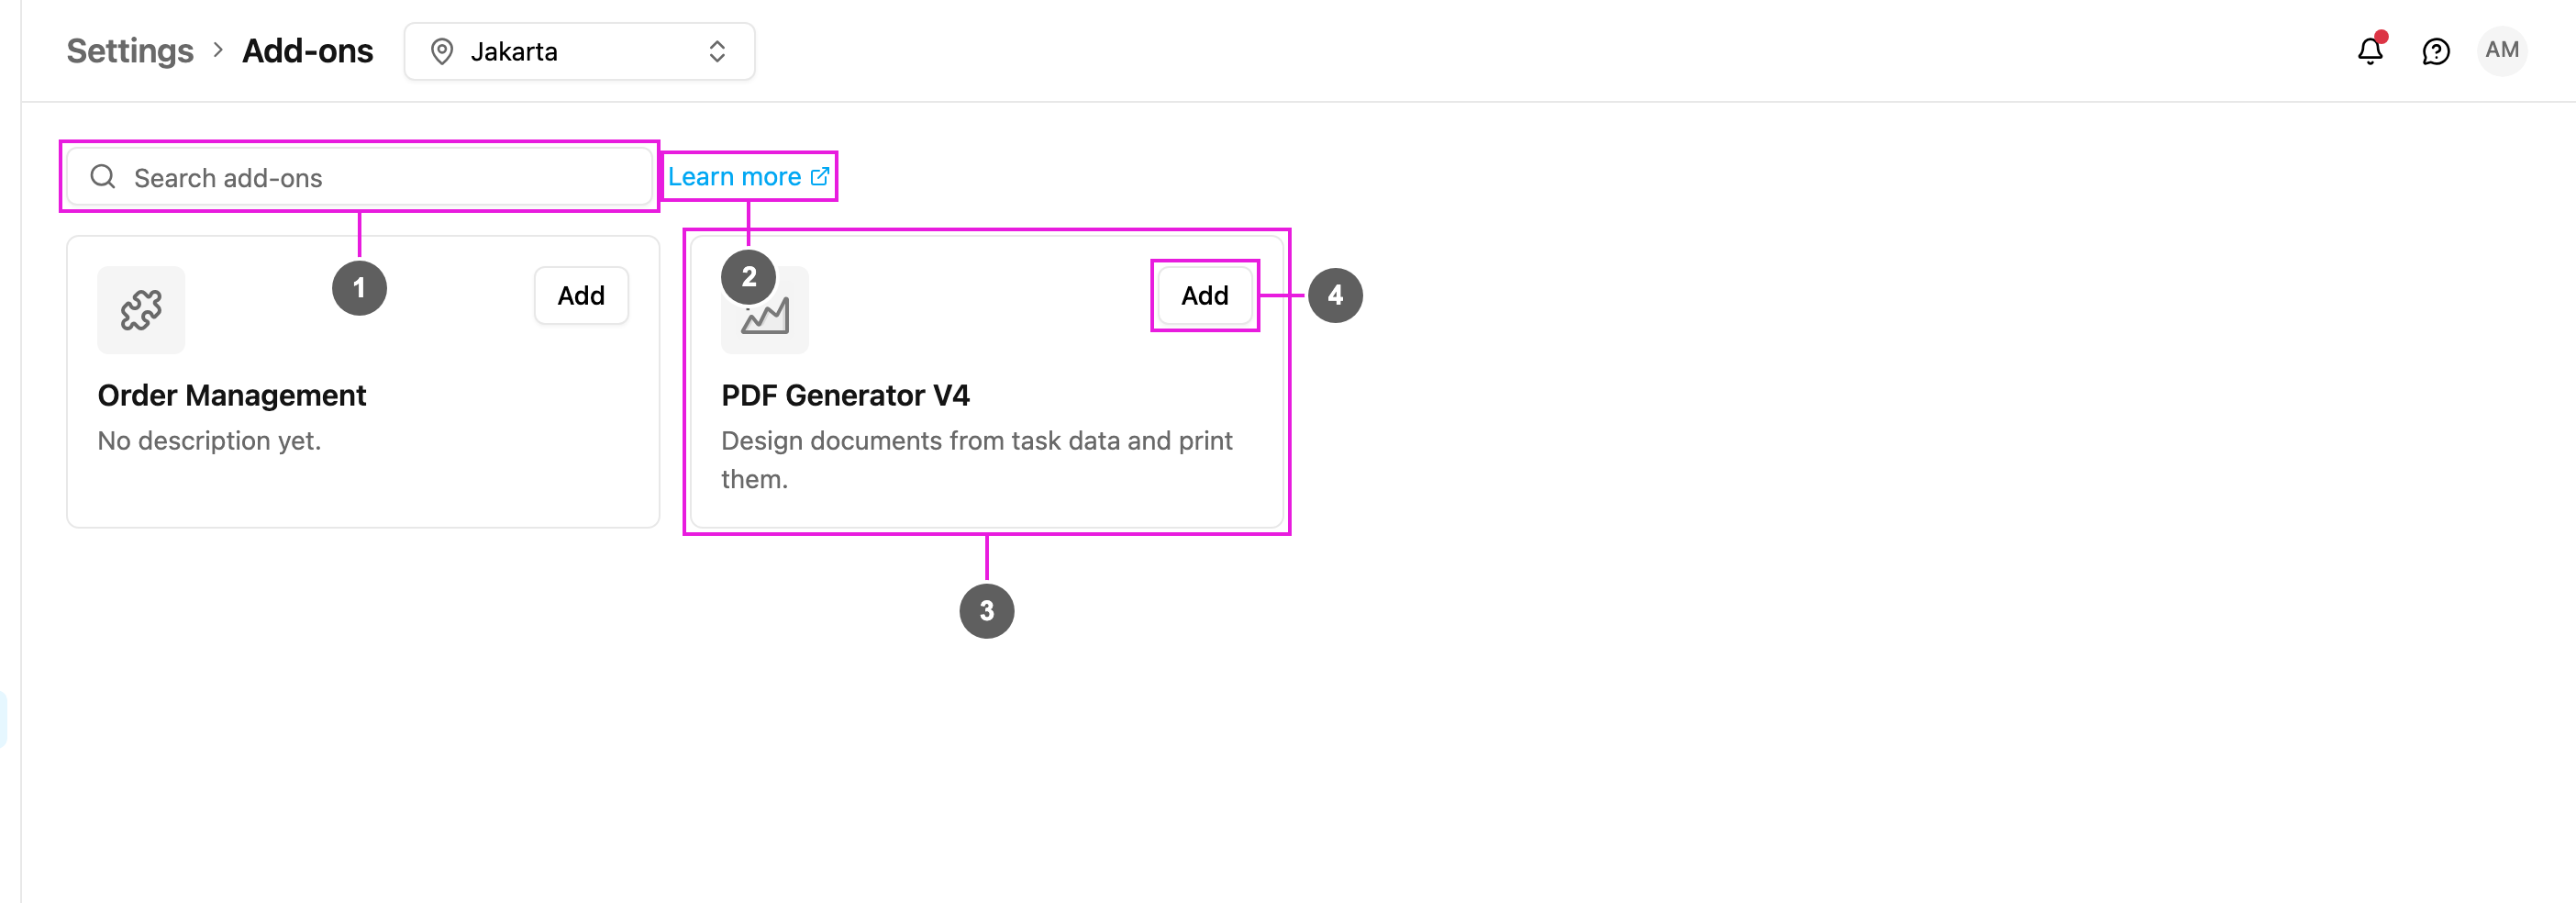Click the location pin icon next to Jakarta
This screenshot has width=2576, height=903.
(x=442, y=51)
